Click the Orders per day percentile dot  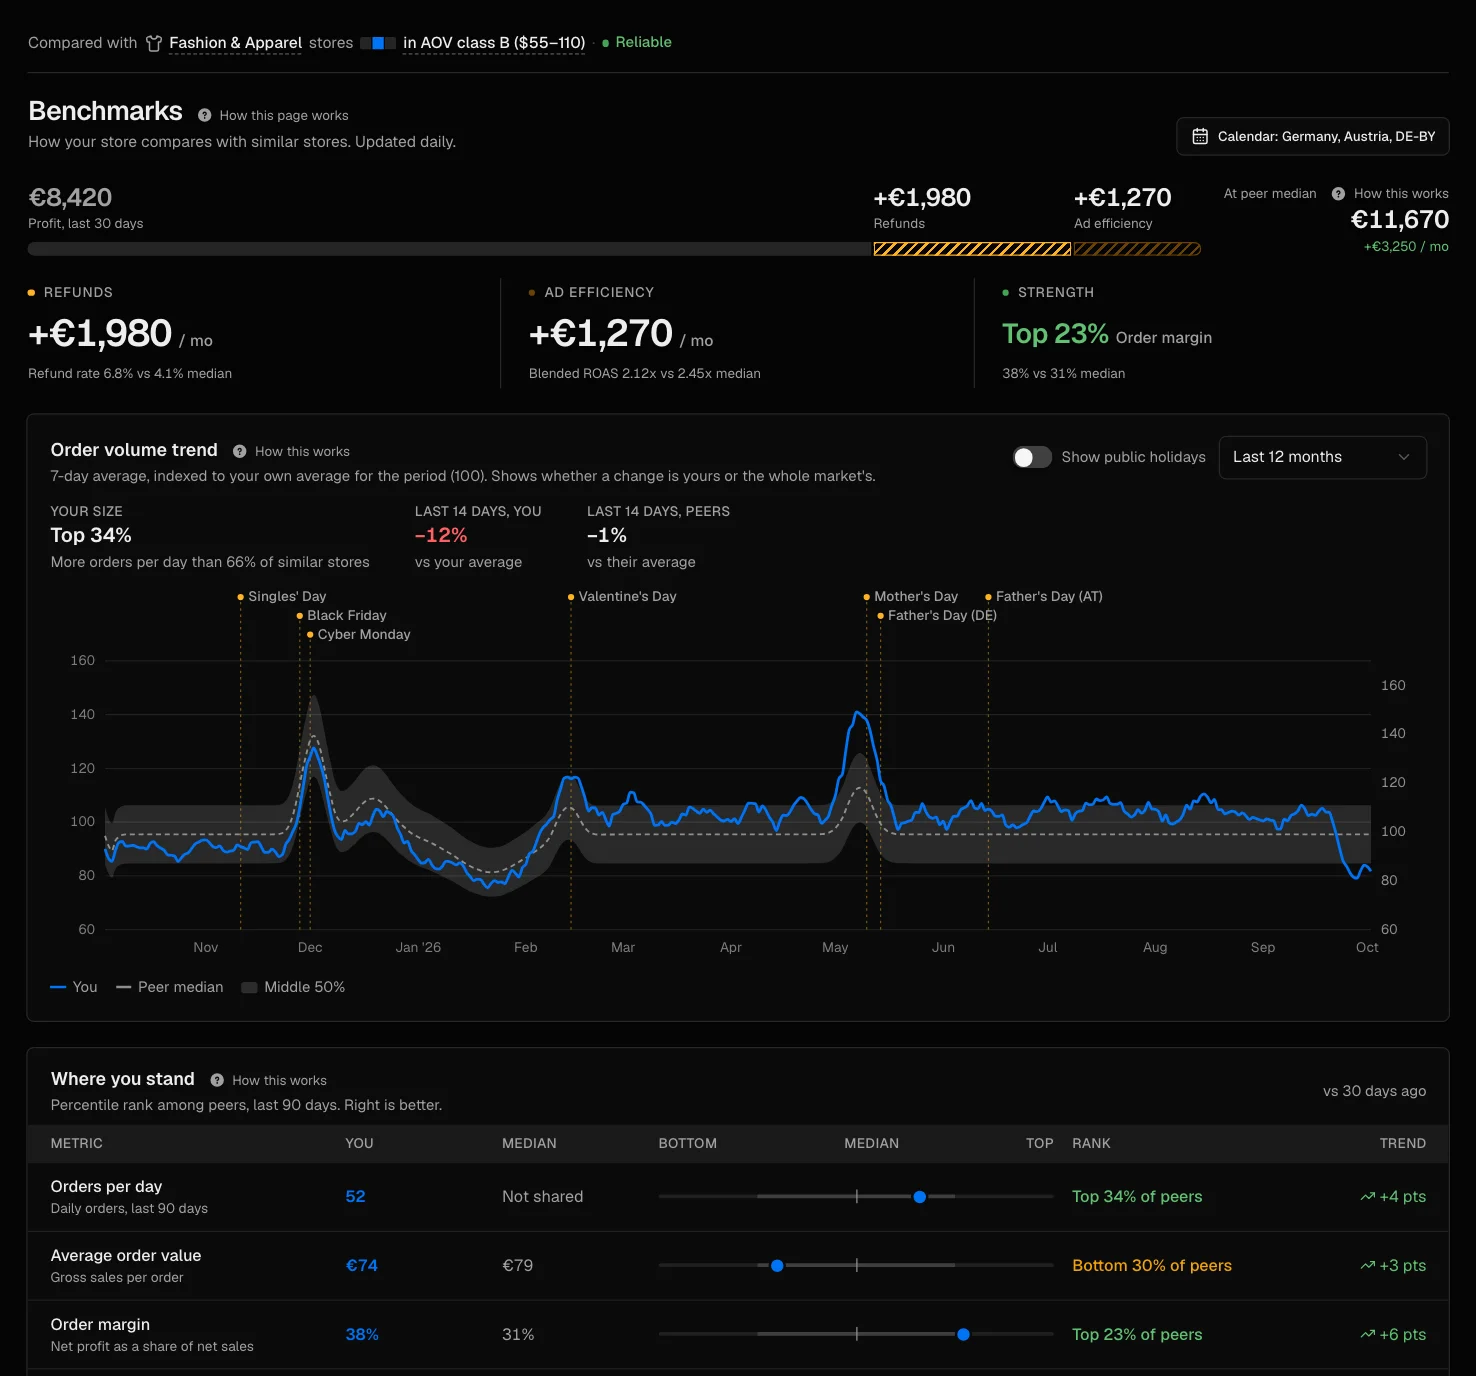[920, 1197]
